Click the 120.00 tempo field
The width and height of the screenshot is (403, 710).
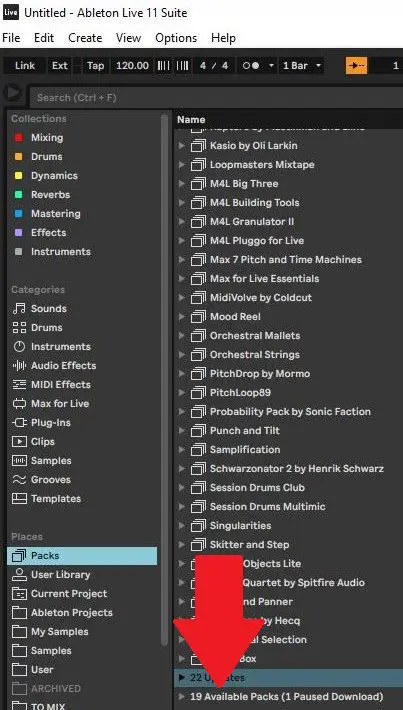pyautogui.click(x=132, y=66)
